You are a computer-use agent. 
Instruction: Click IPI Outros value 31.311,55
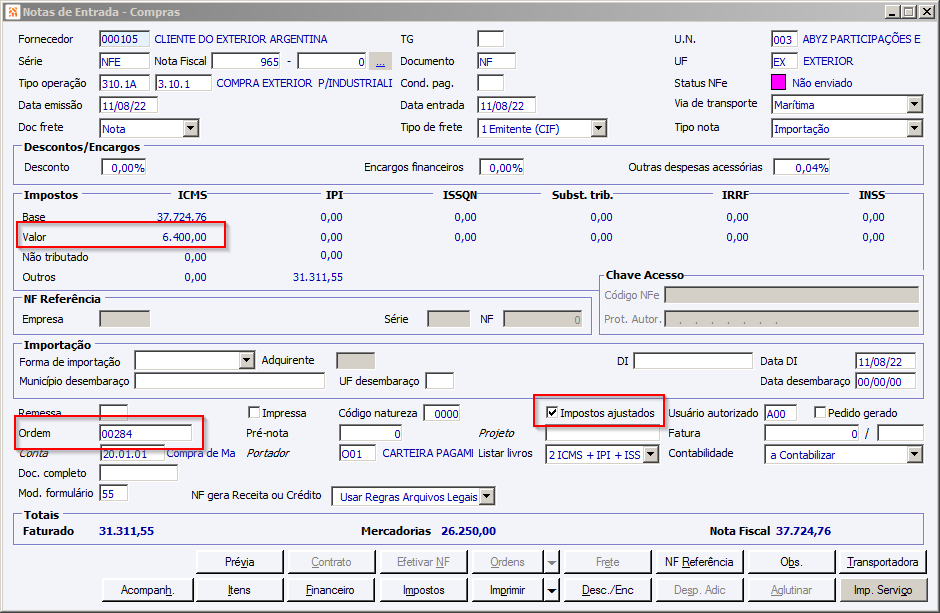click(x=318, y=277)
